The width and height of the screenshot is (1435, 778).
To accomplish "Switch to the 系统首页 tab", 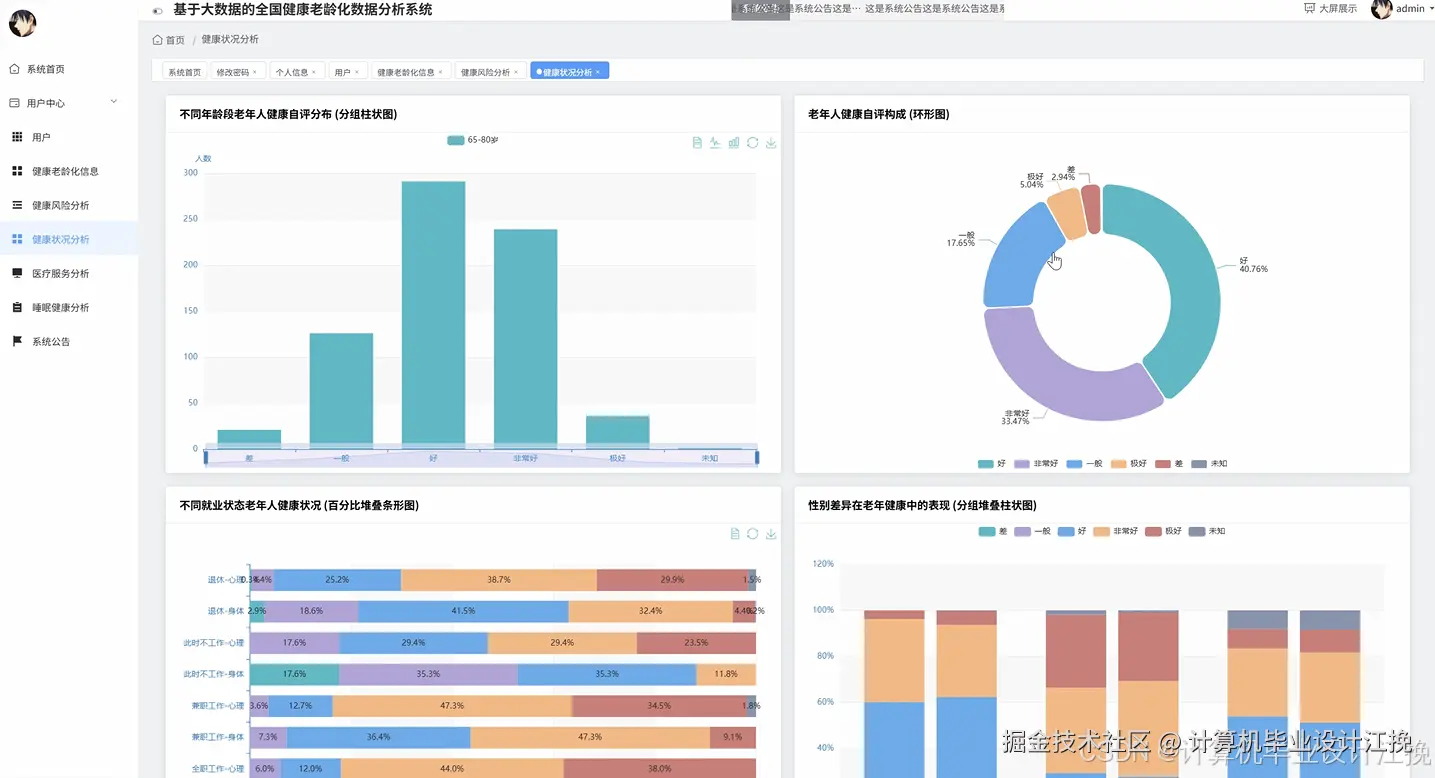I will click(x=184, y=72).
